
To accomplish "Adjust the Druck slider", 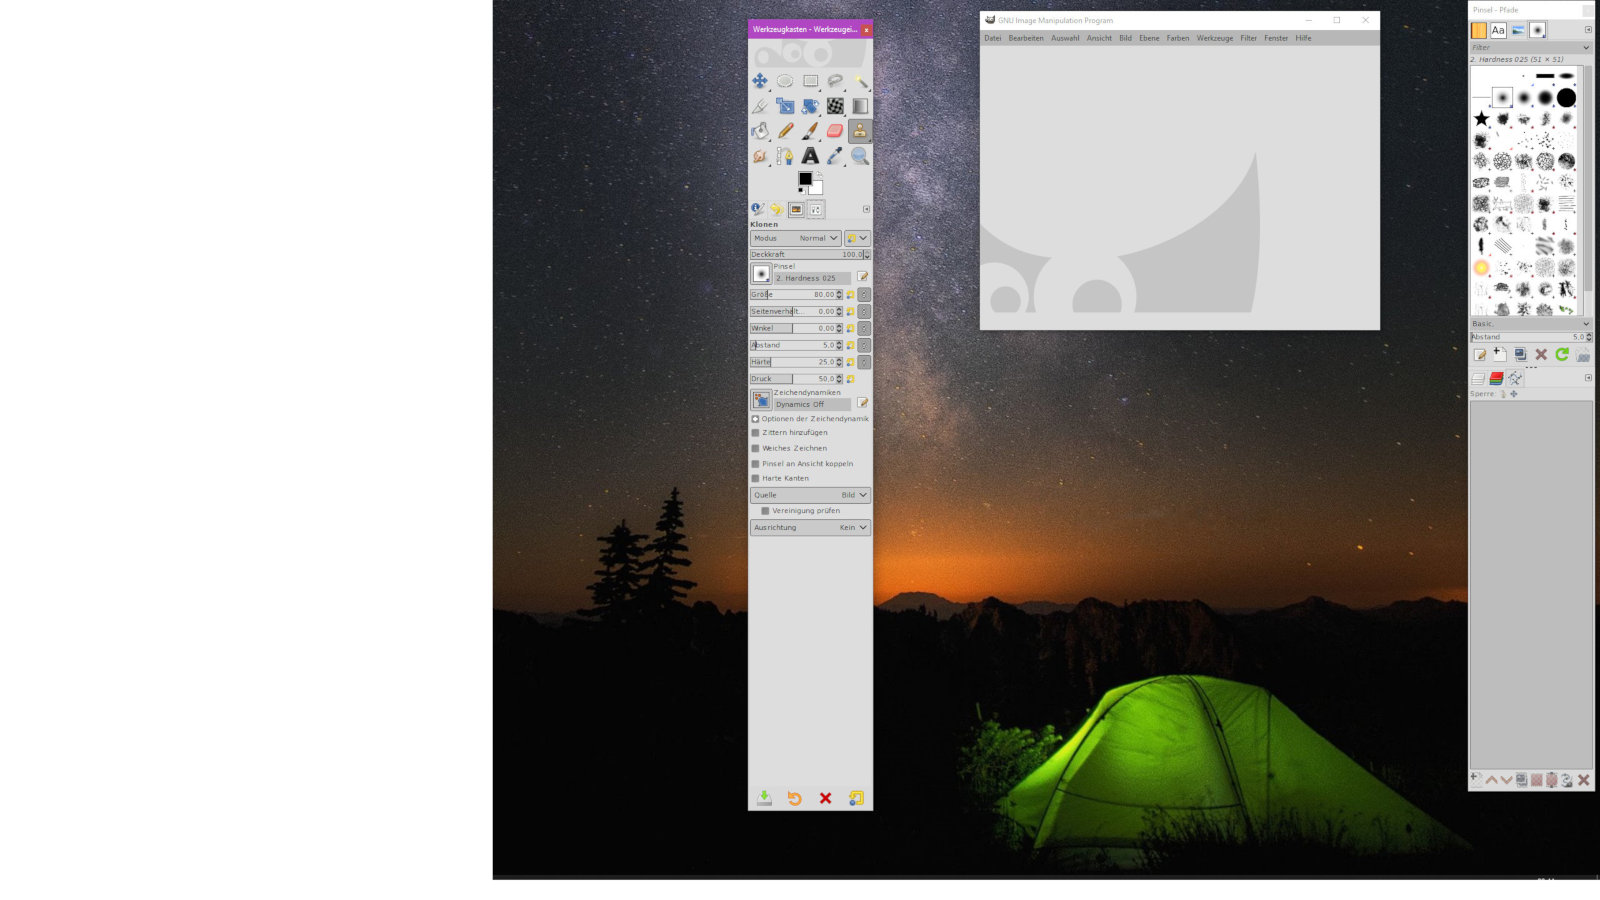I will pyautogui.click(x=796, y=379).
